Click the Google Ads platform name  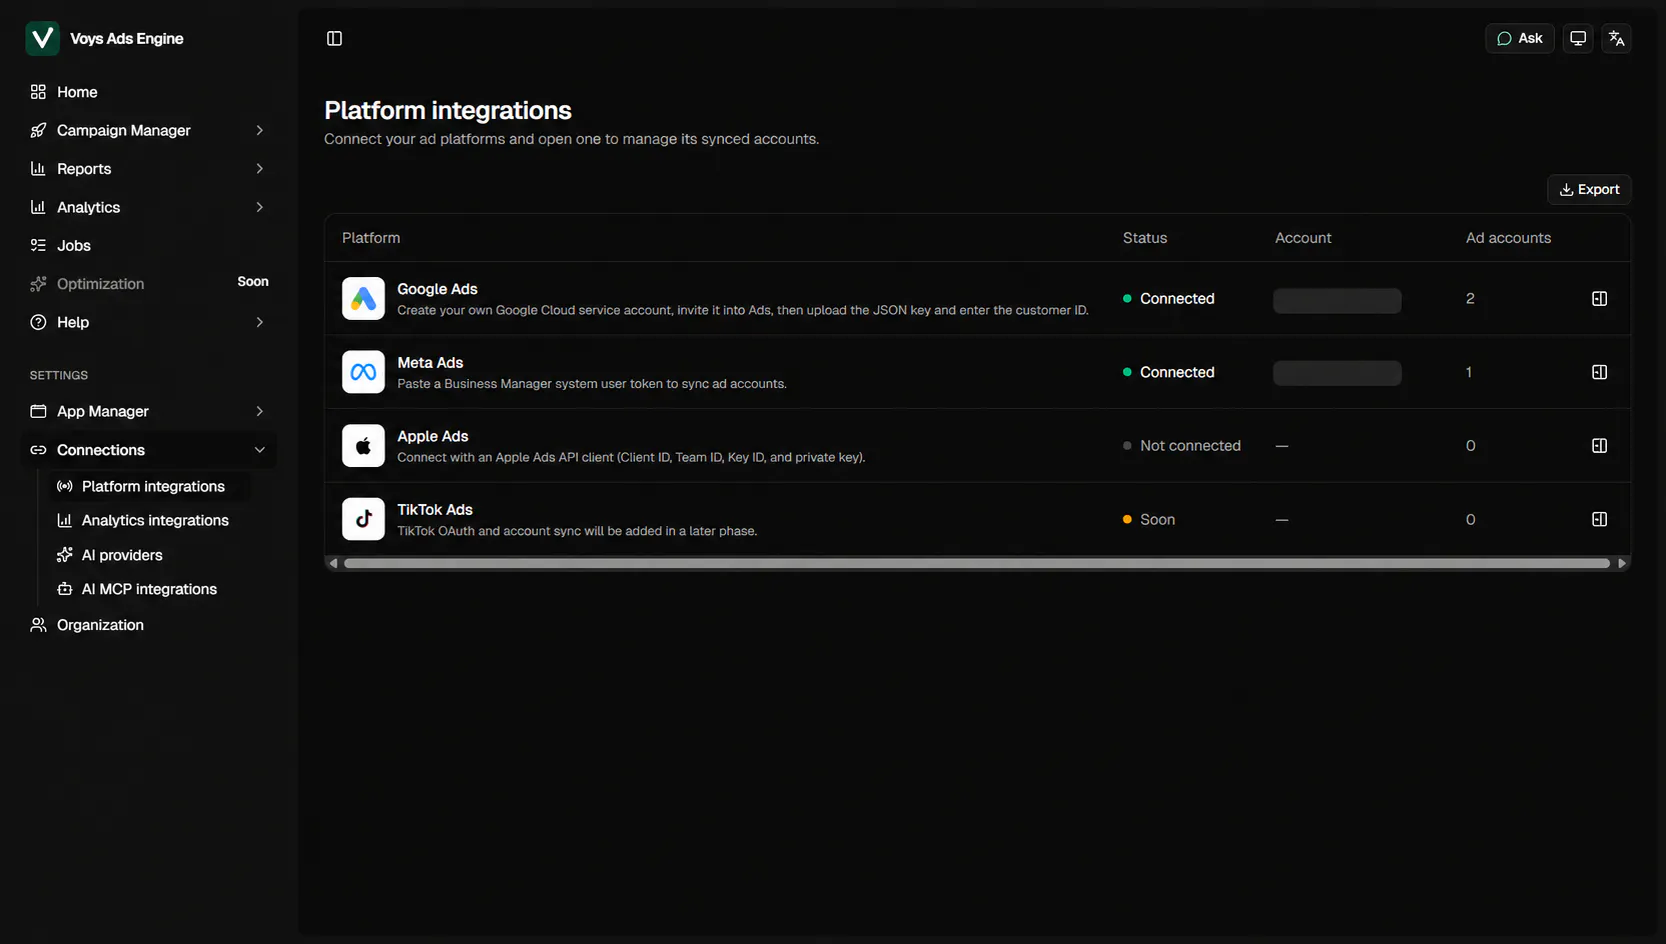[x=437, y=290]
